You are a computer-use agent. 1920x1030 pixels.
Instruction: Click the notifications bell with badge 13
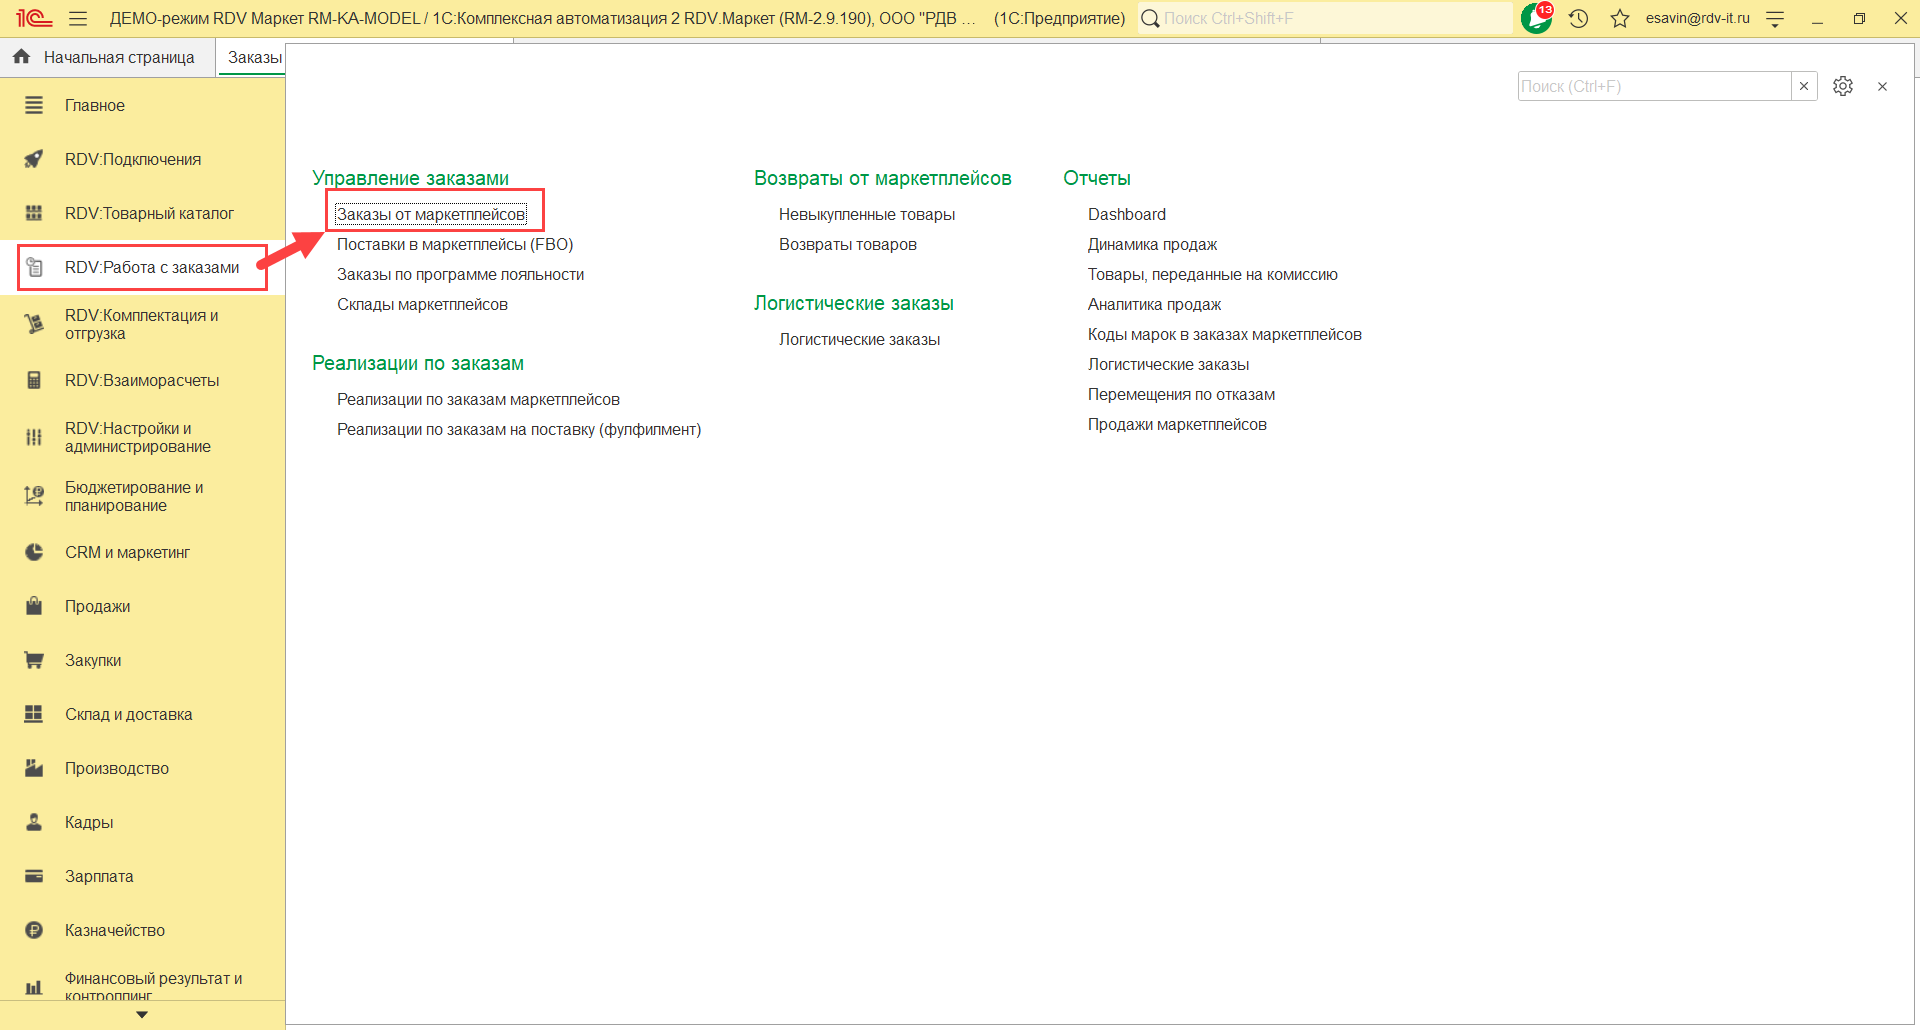[x=1536, y=18]
